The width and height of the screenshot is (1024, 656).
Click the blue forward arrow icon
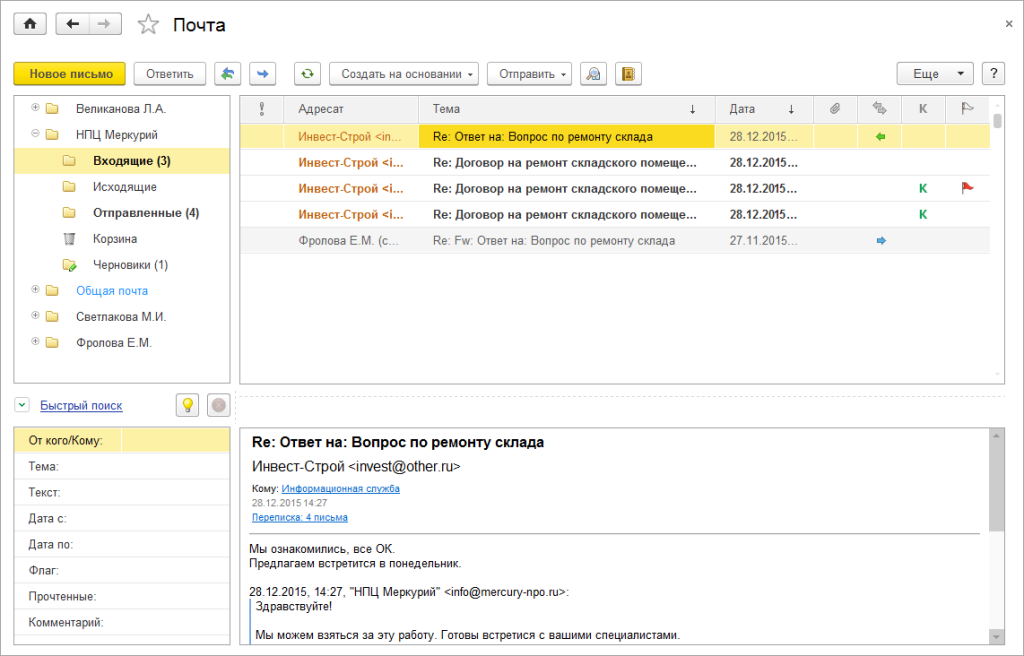click(x=263, y=74)
